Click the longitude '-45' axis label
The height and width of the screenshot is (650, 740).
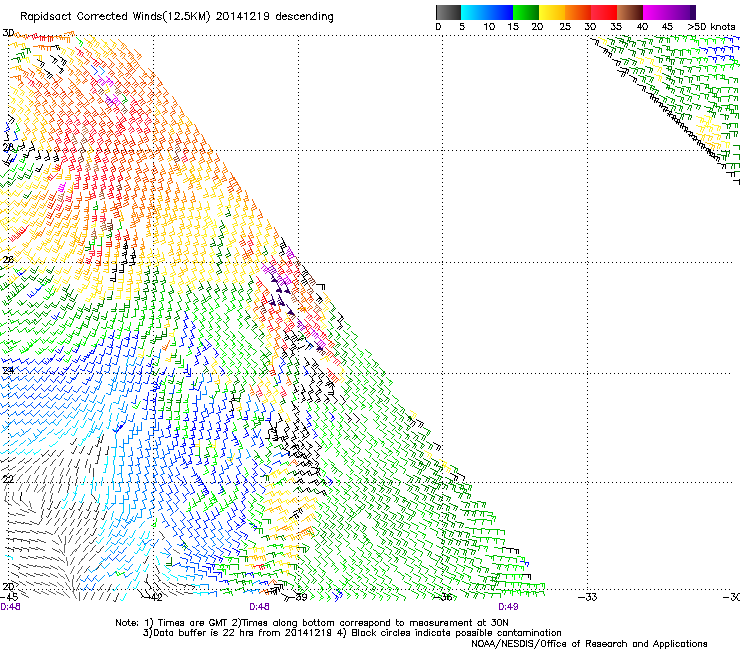[x=10, y=597]
